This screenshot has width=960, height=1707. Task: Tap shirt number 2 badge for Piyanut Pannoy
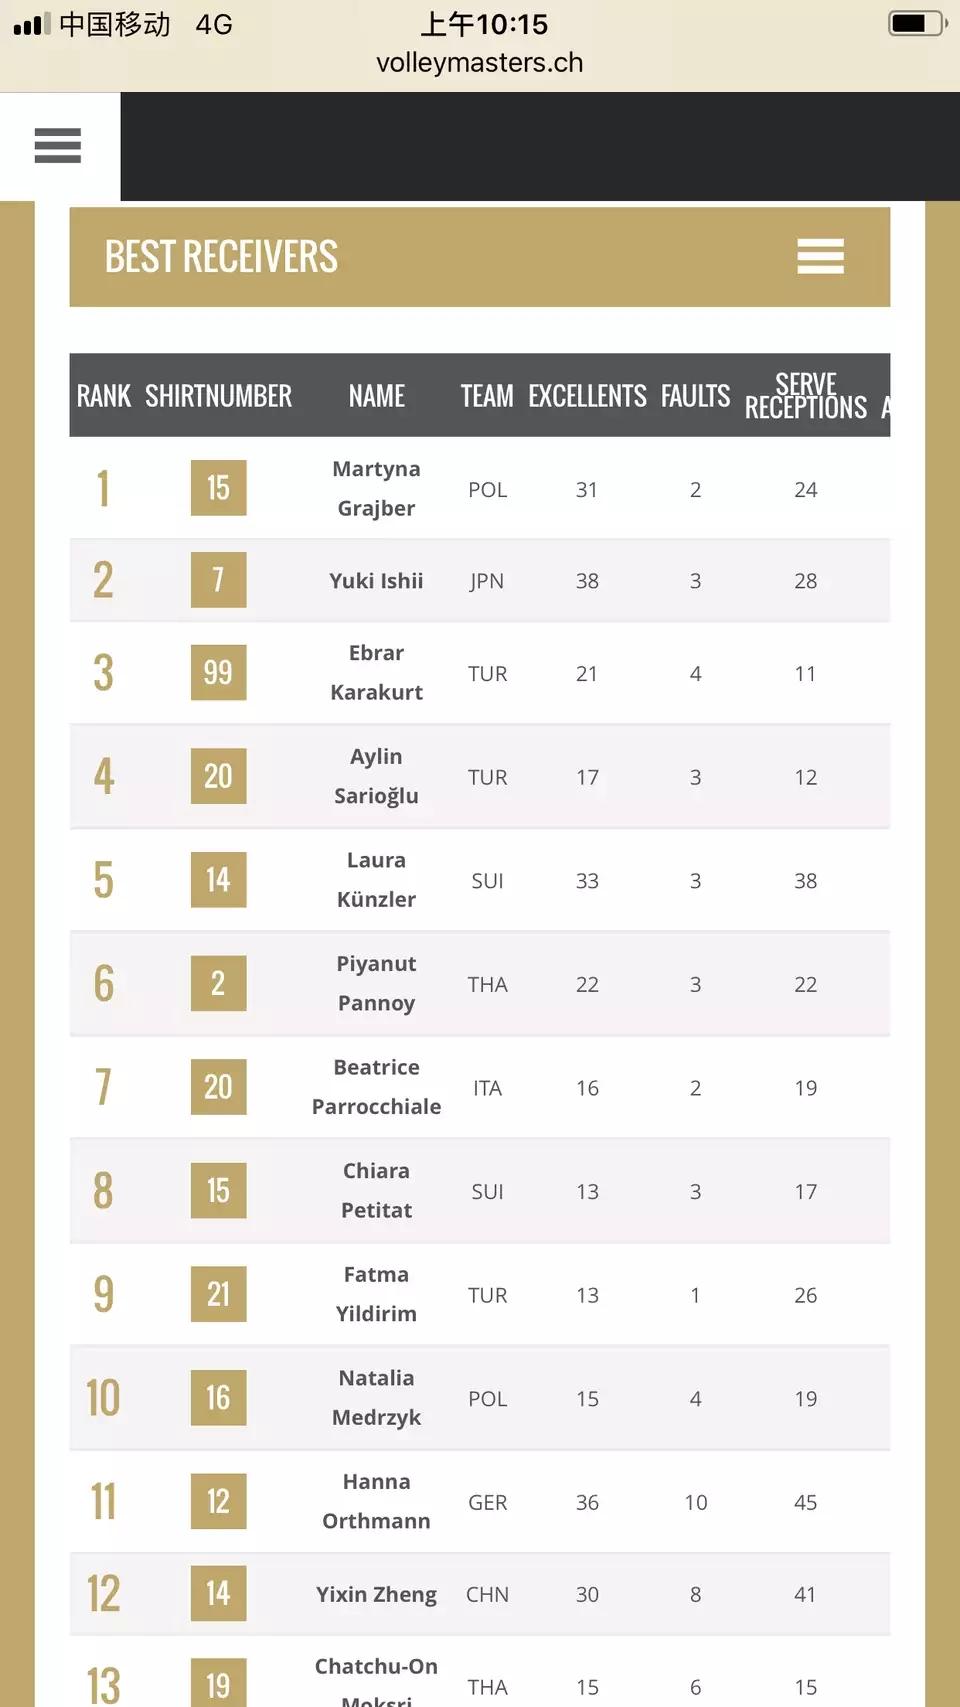coord(218,983)
